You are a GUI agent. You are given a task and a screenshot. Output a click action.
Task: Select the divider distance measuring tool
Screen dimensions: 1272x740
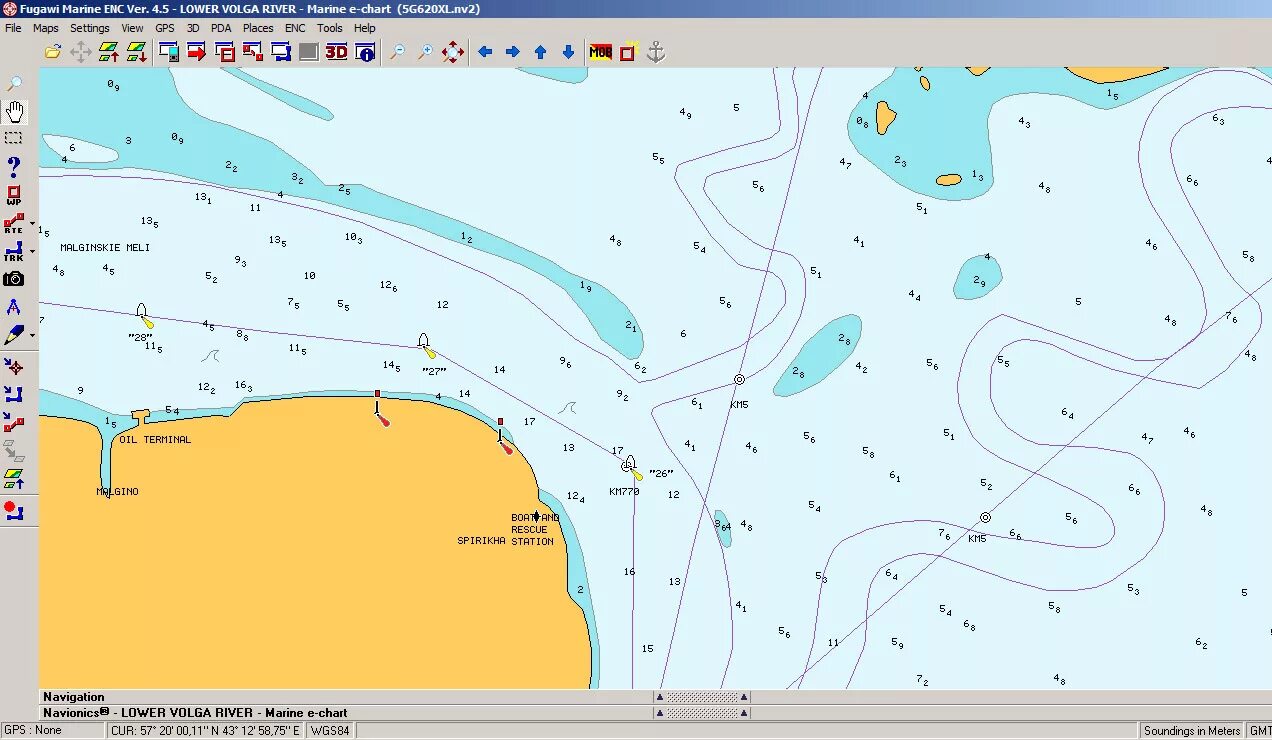(14, 307)
